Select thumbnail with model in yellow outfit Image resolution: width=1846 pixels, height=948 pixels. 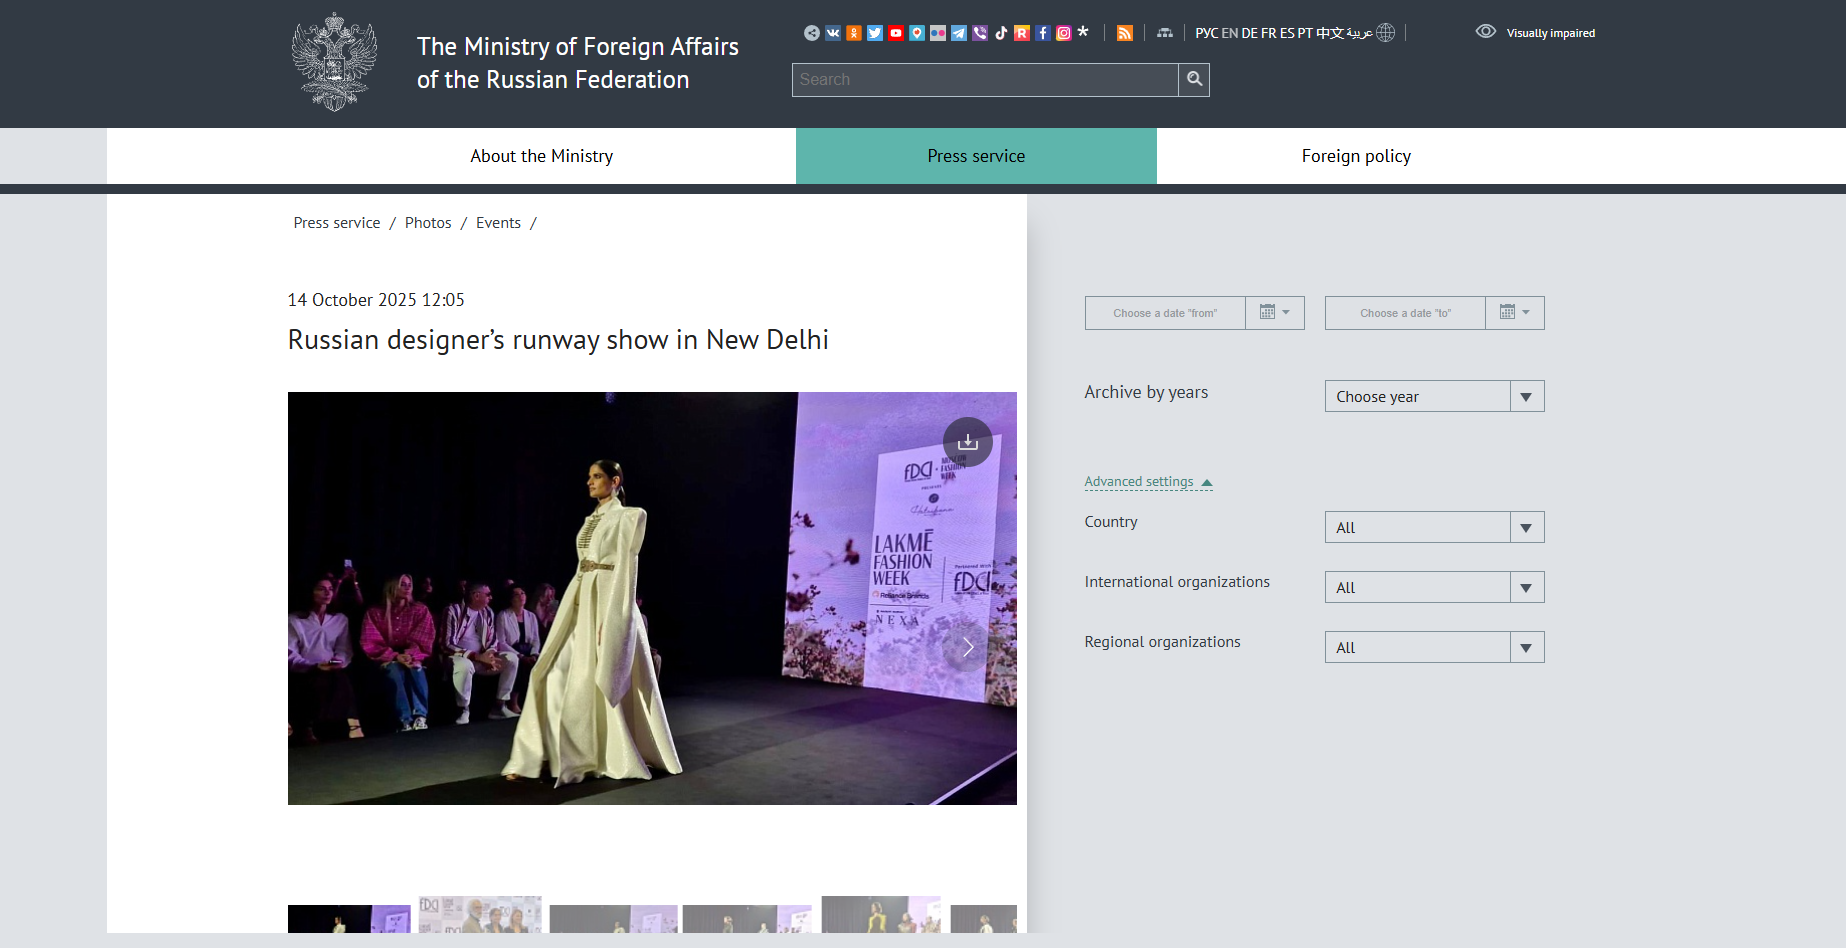[x=881, y=915]
